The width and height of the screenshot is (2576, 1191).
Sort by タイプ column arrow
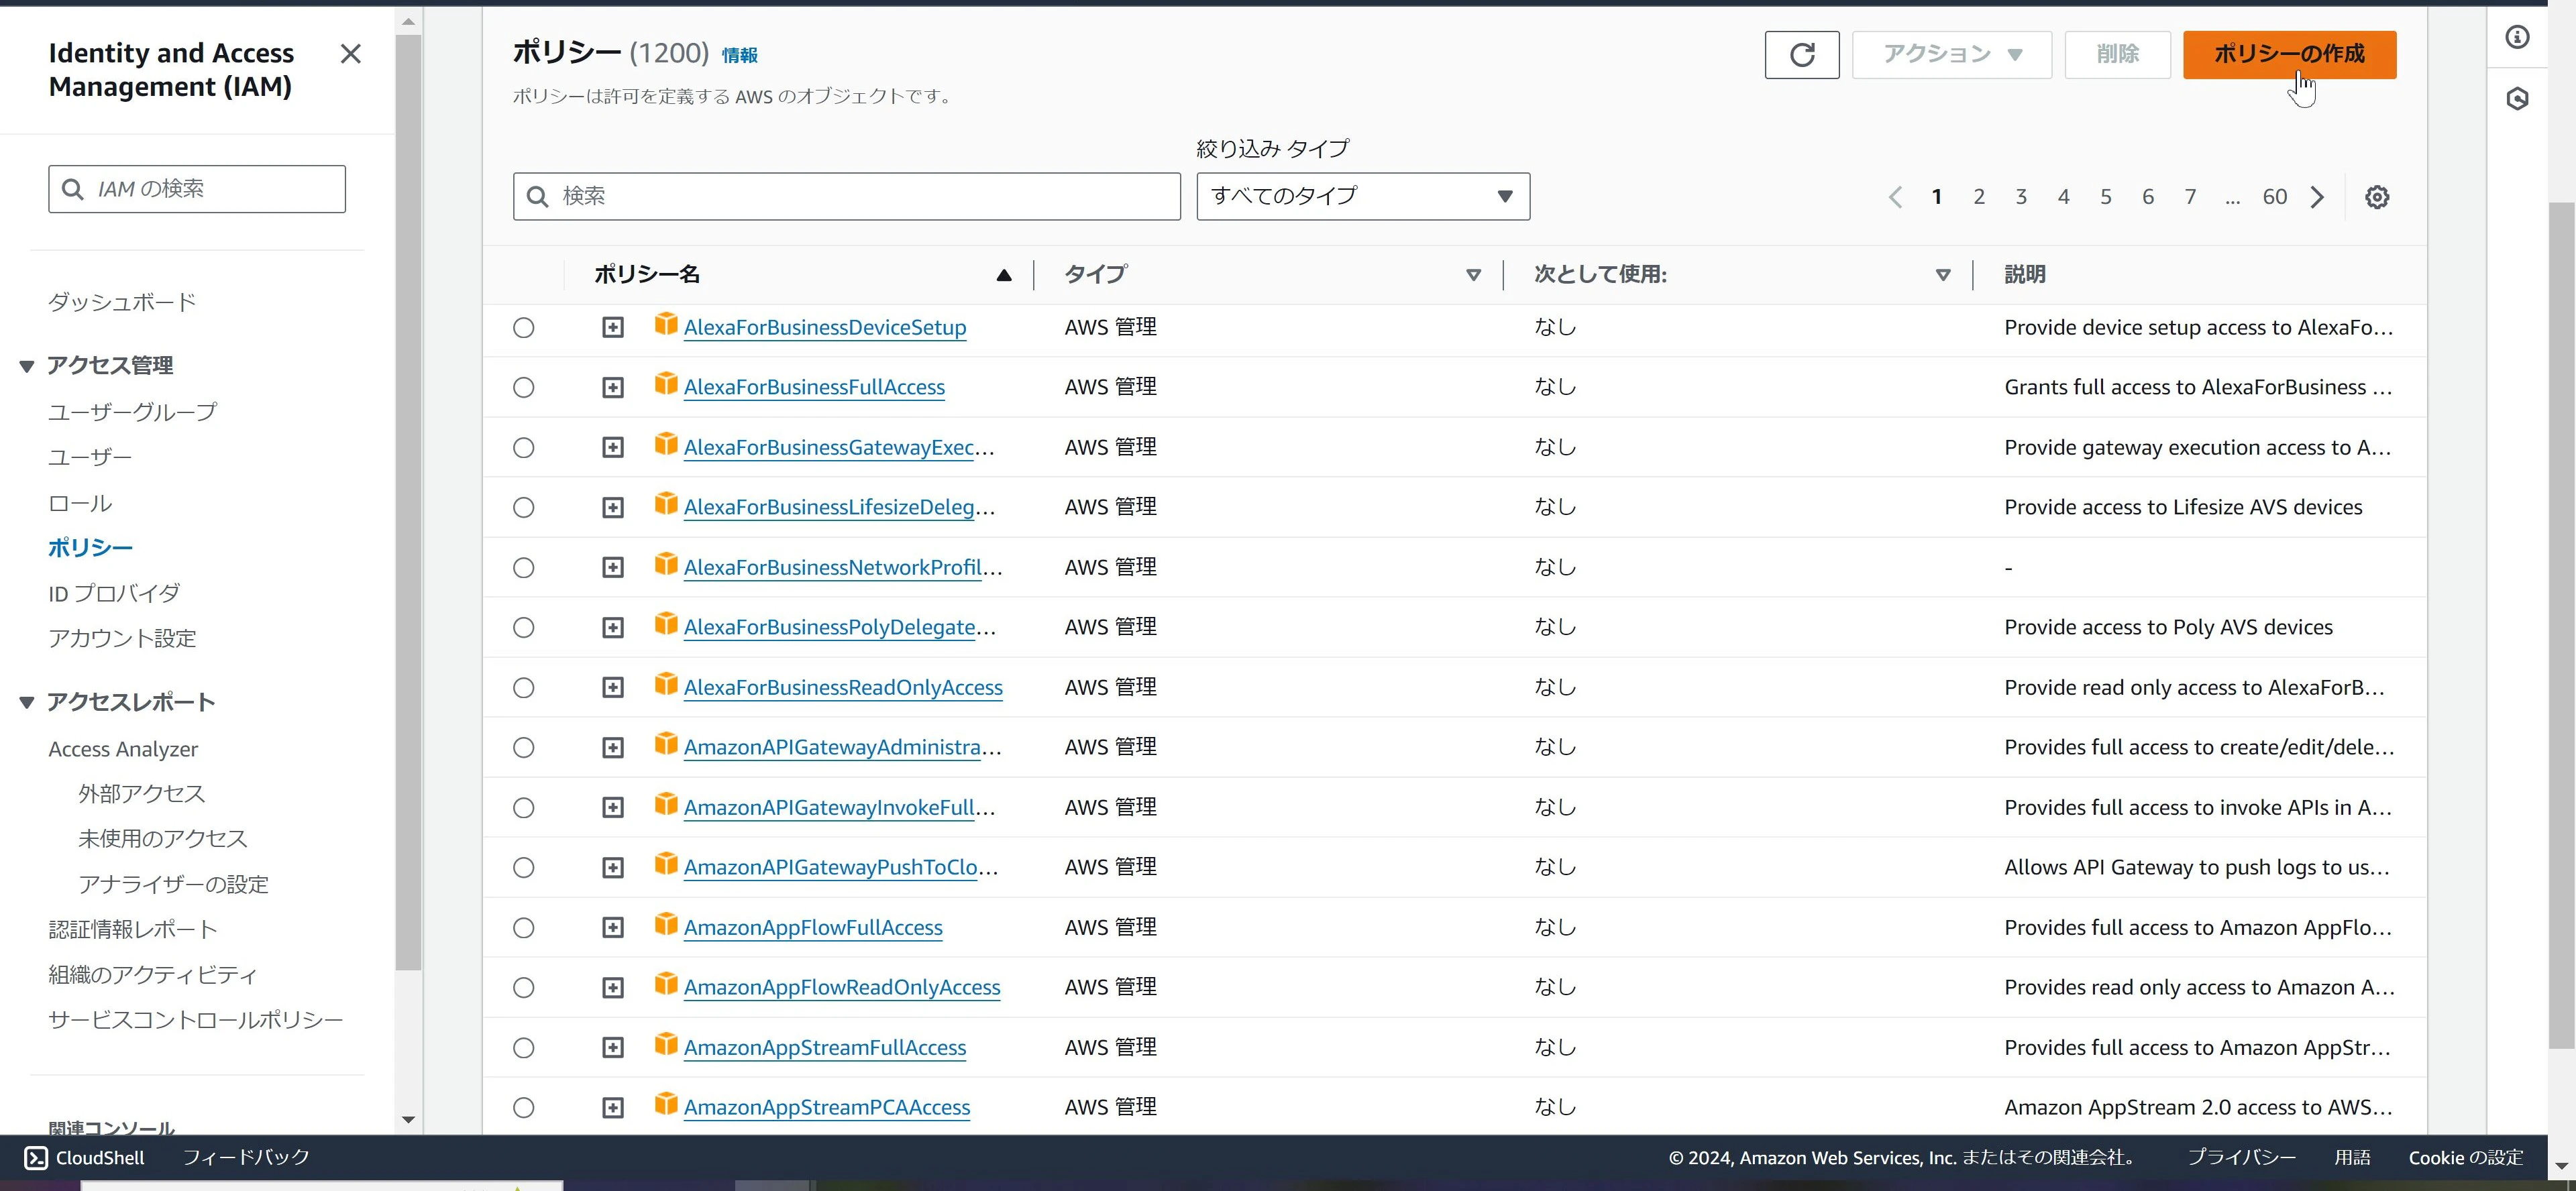coord(1473,275)
